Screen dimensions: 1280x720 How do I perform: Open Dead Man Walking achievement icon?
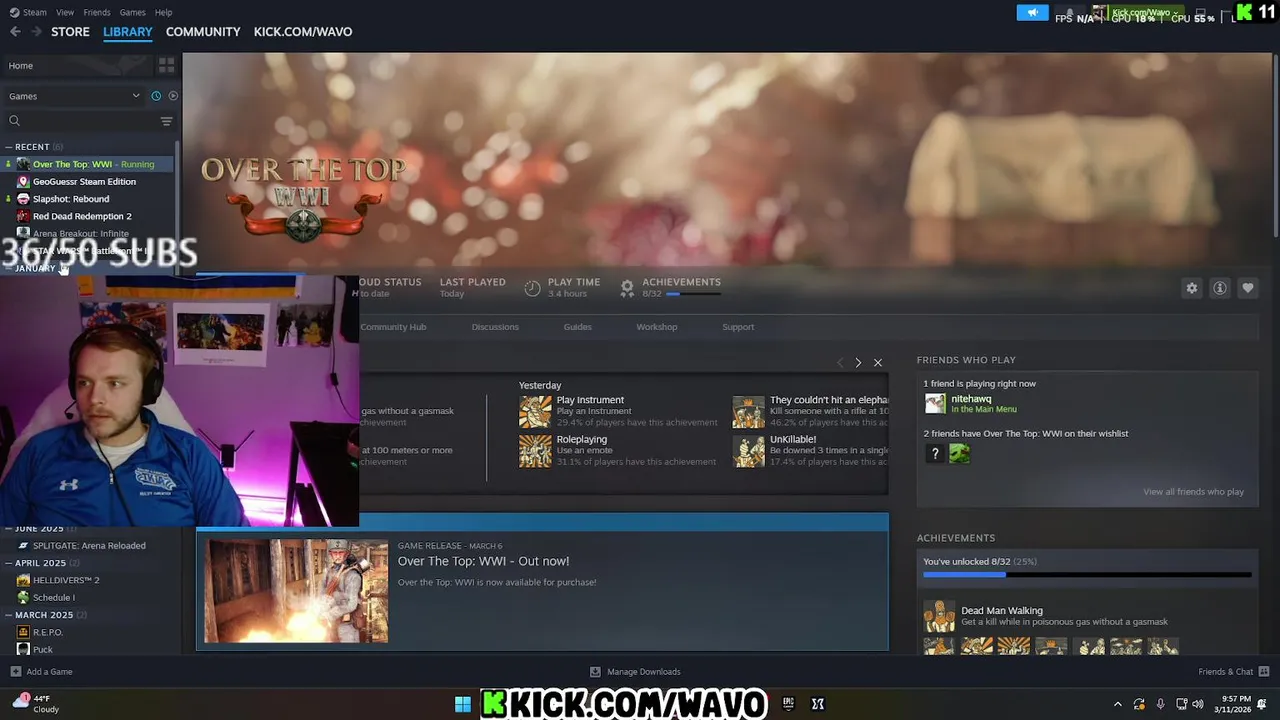tap(939, 616)
